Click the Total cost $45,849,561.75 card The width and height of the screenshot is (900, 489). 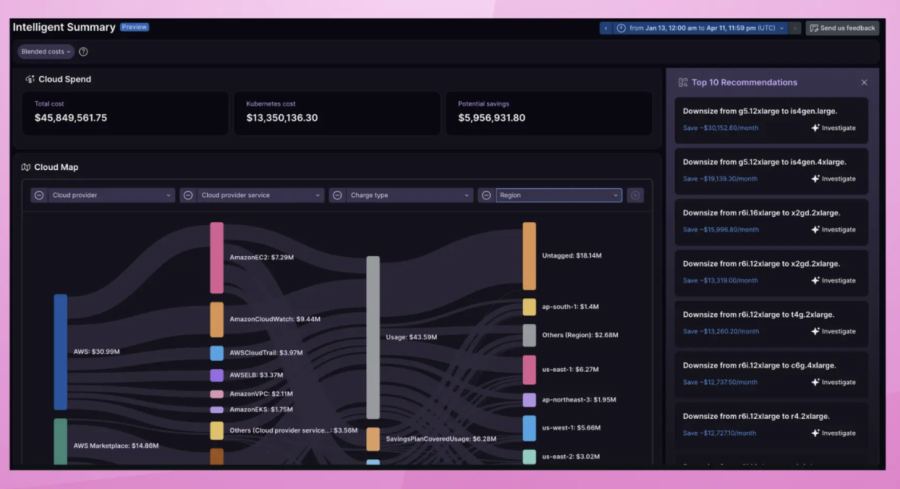pos(125,113)
